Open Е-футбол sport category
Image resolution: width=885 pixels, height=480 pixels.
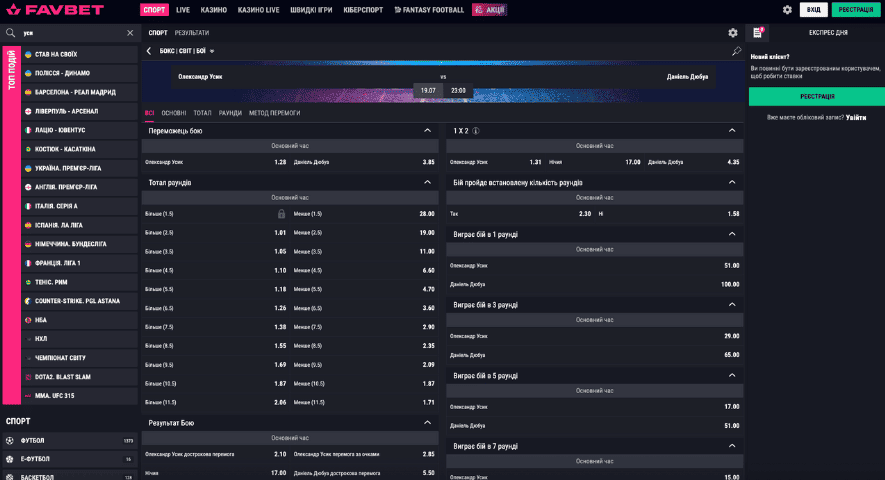pyautogui.click(x=70, y=459)
